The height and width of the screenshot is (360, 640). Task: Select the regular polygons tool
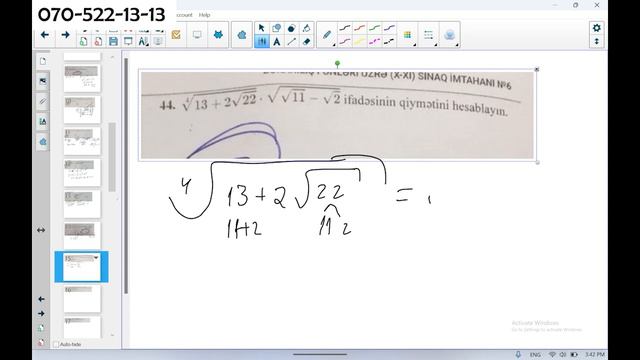[x=291, y=28]
